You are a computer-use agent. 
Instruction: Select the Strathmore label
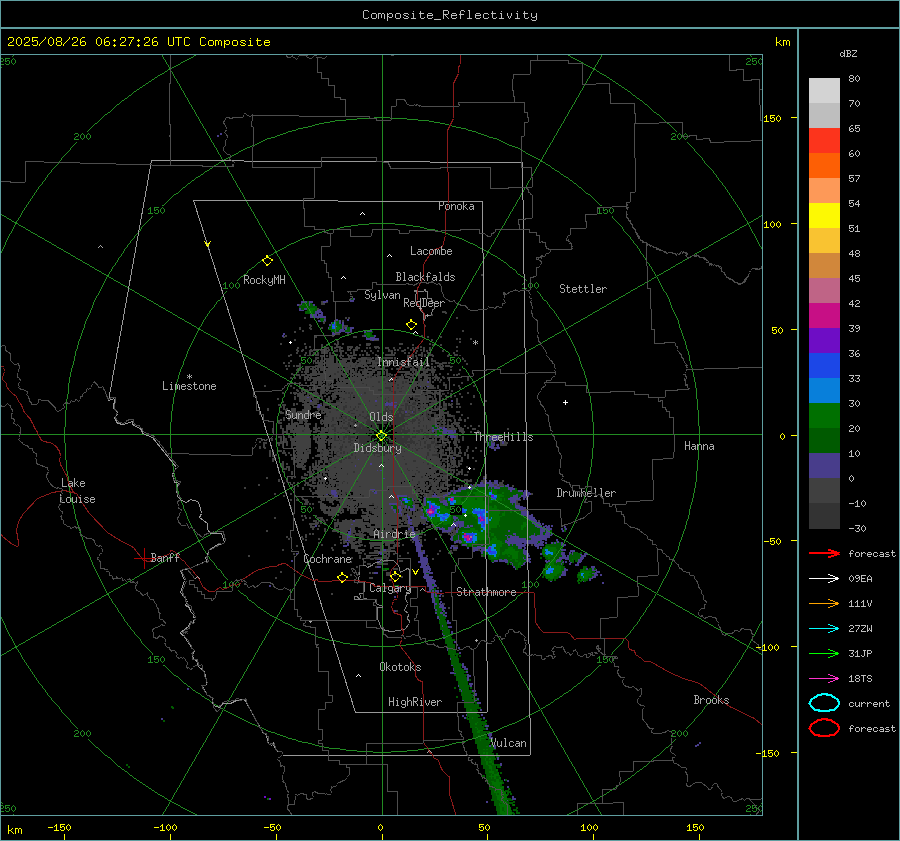(x=486, y=592)
